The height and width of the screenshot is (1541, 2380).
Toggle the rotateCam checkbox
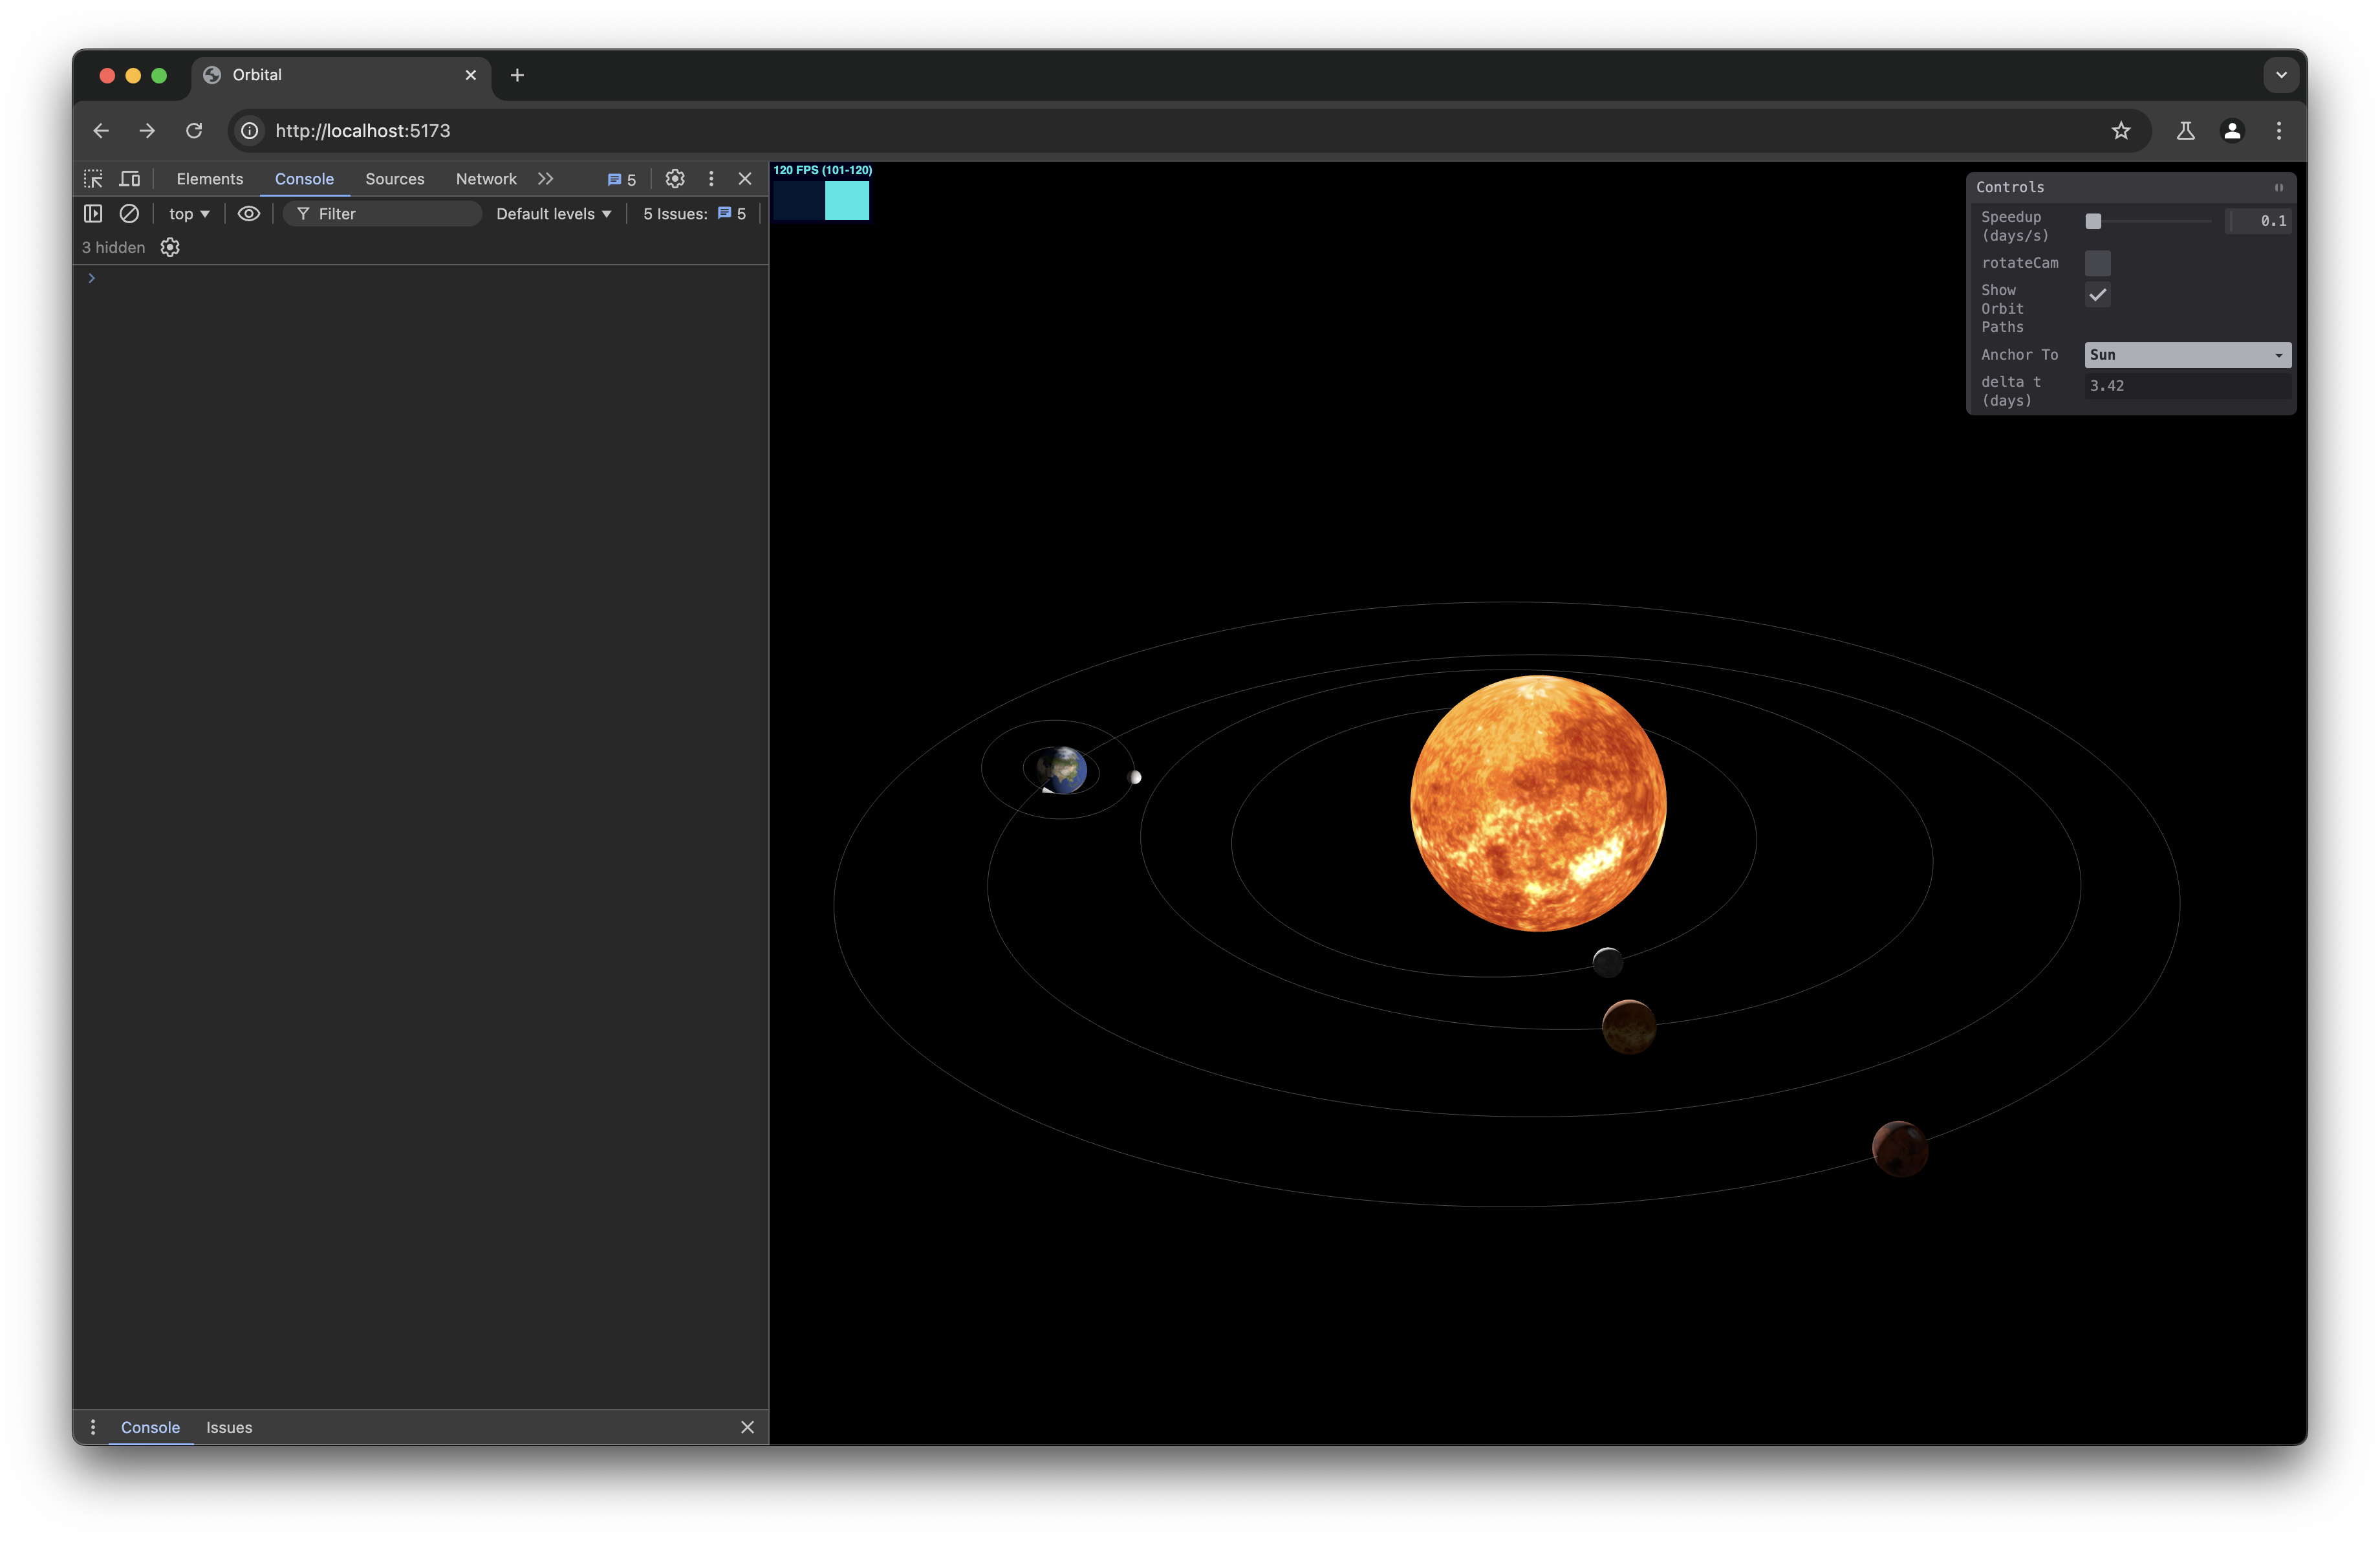2097,262
